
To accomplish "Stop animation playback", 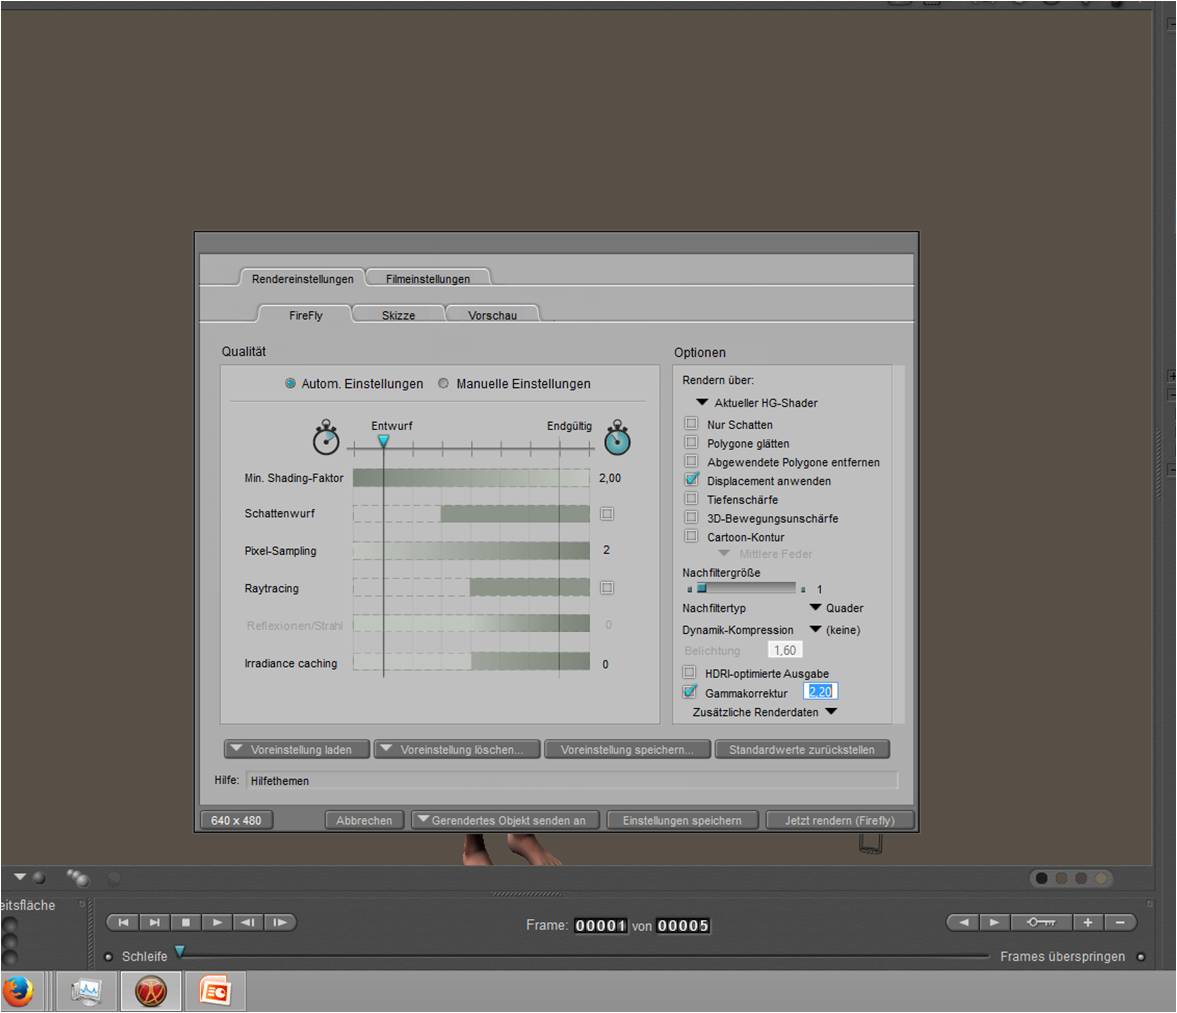I will pos(185,922).
